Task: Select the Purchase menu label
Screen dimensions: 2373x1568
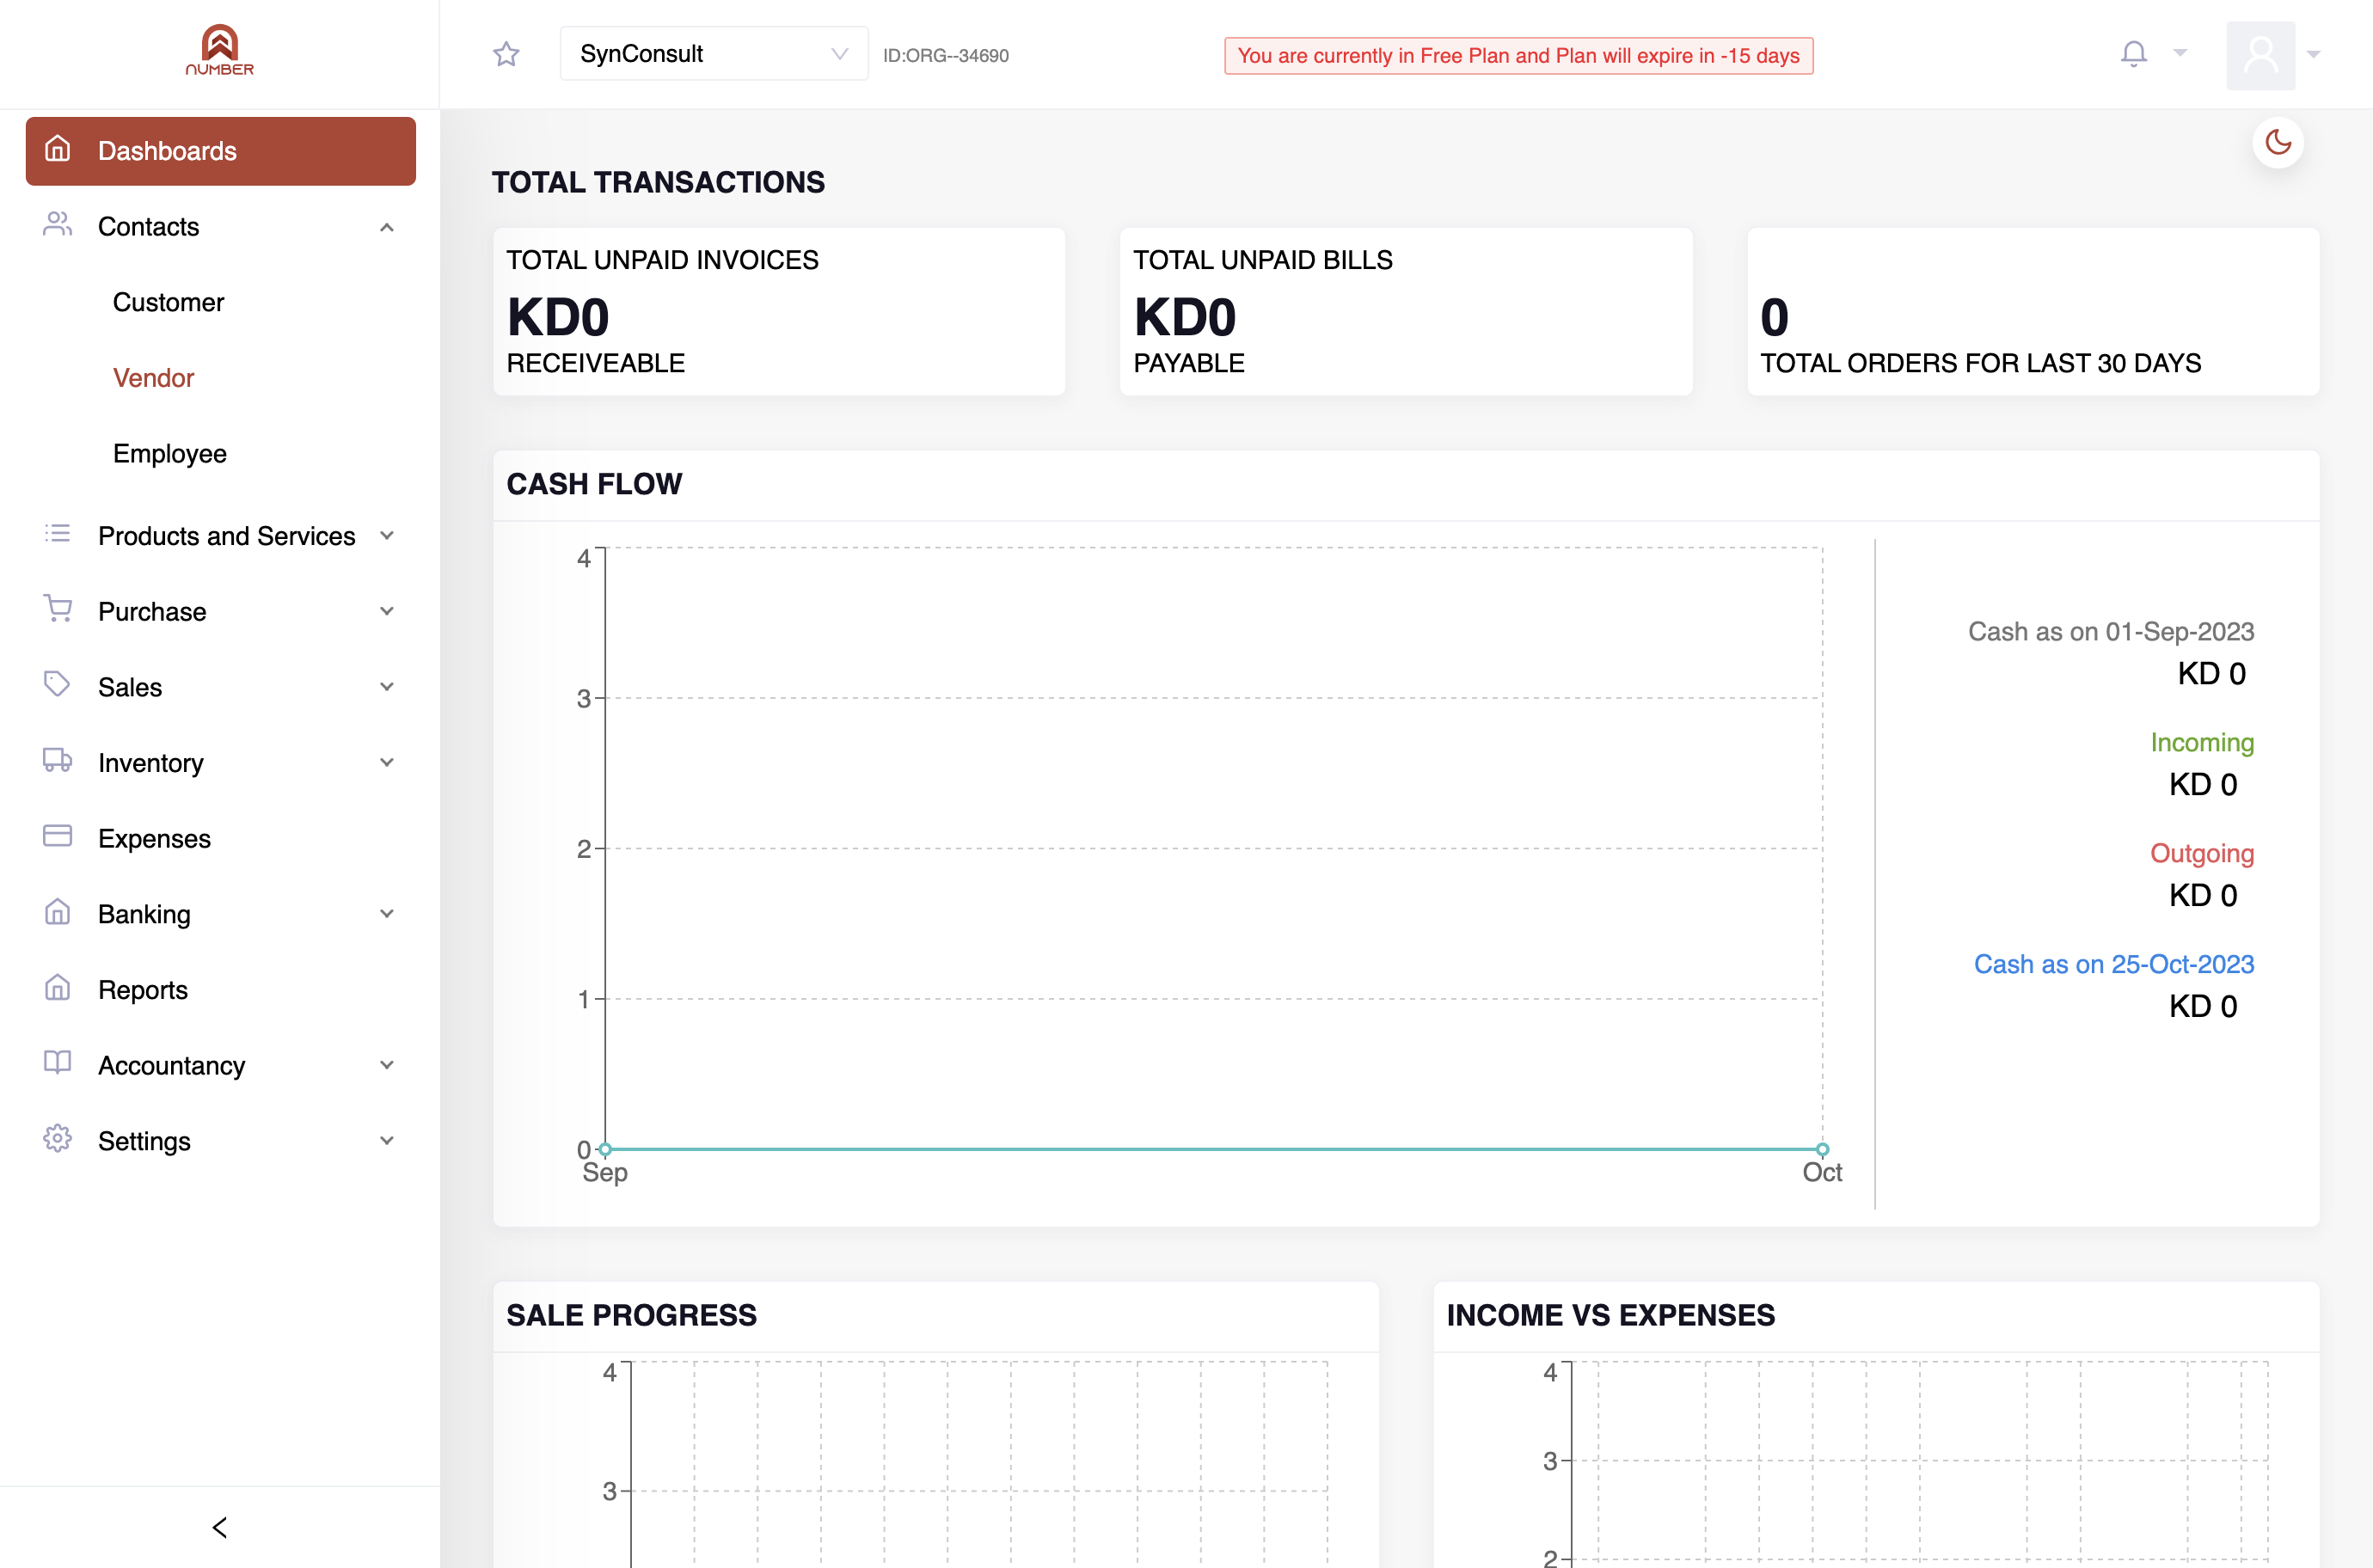Action: pos(152,612)
